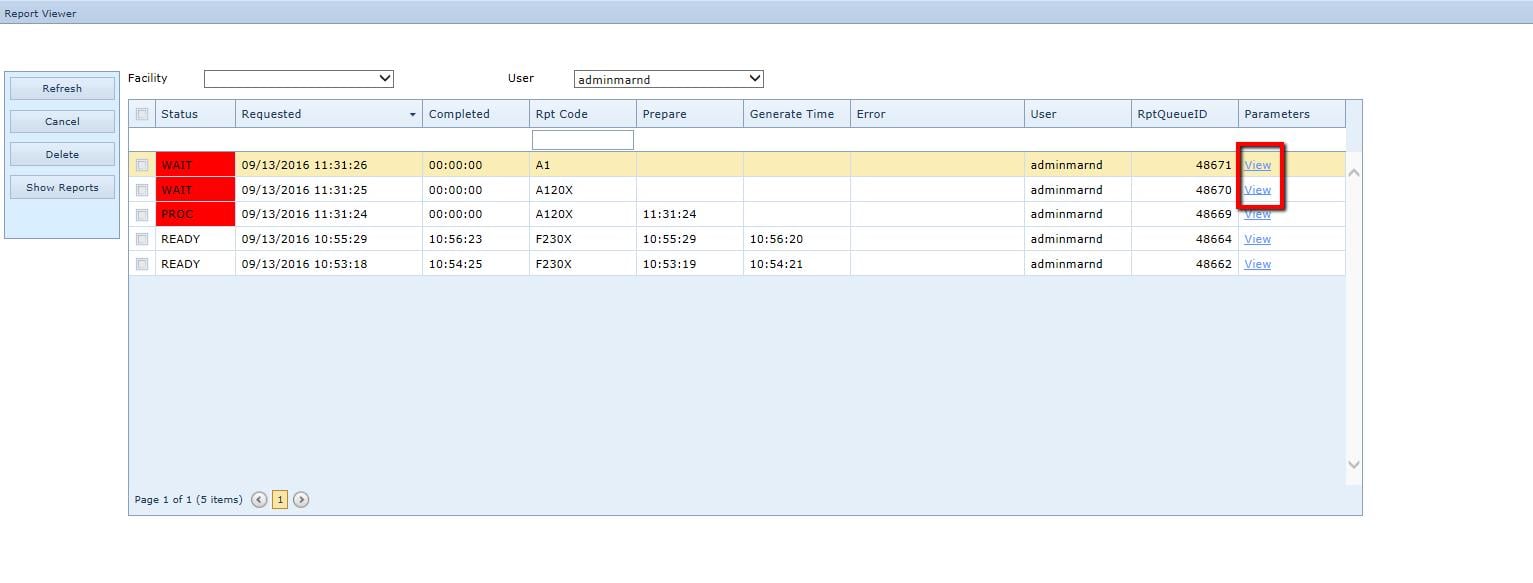Viewport: 1533px width, 583px height.
Task: Focus the Rpt Code filter box
Action: click(582, 140)
